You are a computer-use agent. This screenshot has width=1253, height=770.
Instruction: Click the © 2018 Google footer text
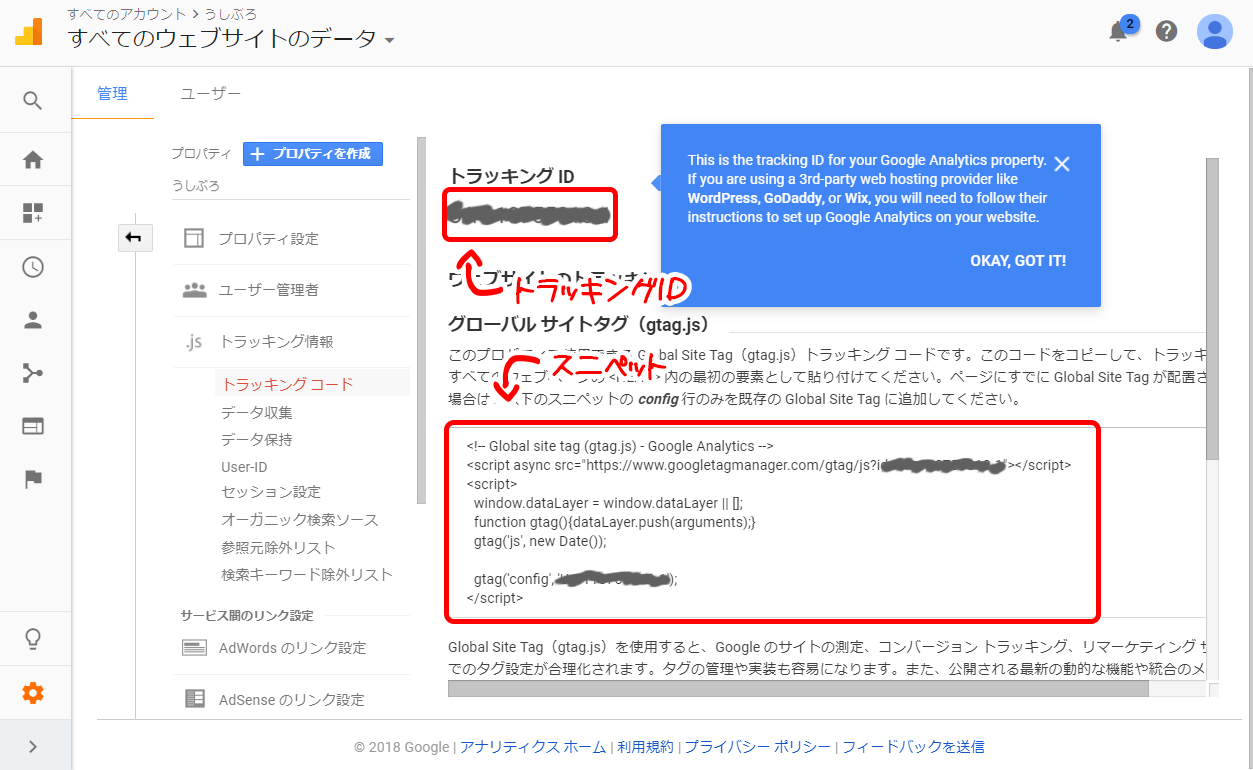401,747
